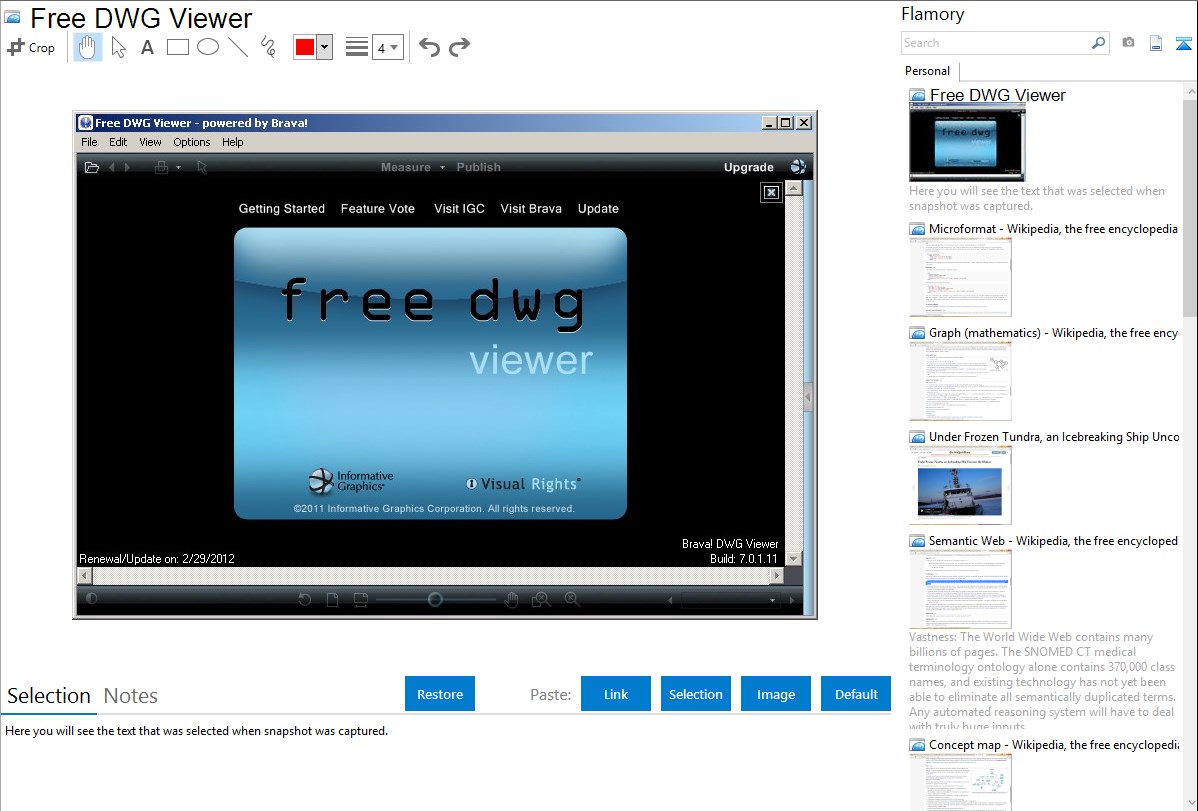
Task: Close the DWG Viewer welcome panel with X
Action: 772,193
